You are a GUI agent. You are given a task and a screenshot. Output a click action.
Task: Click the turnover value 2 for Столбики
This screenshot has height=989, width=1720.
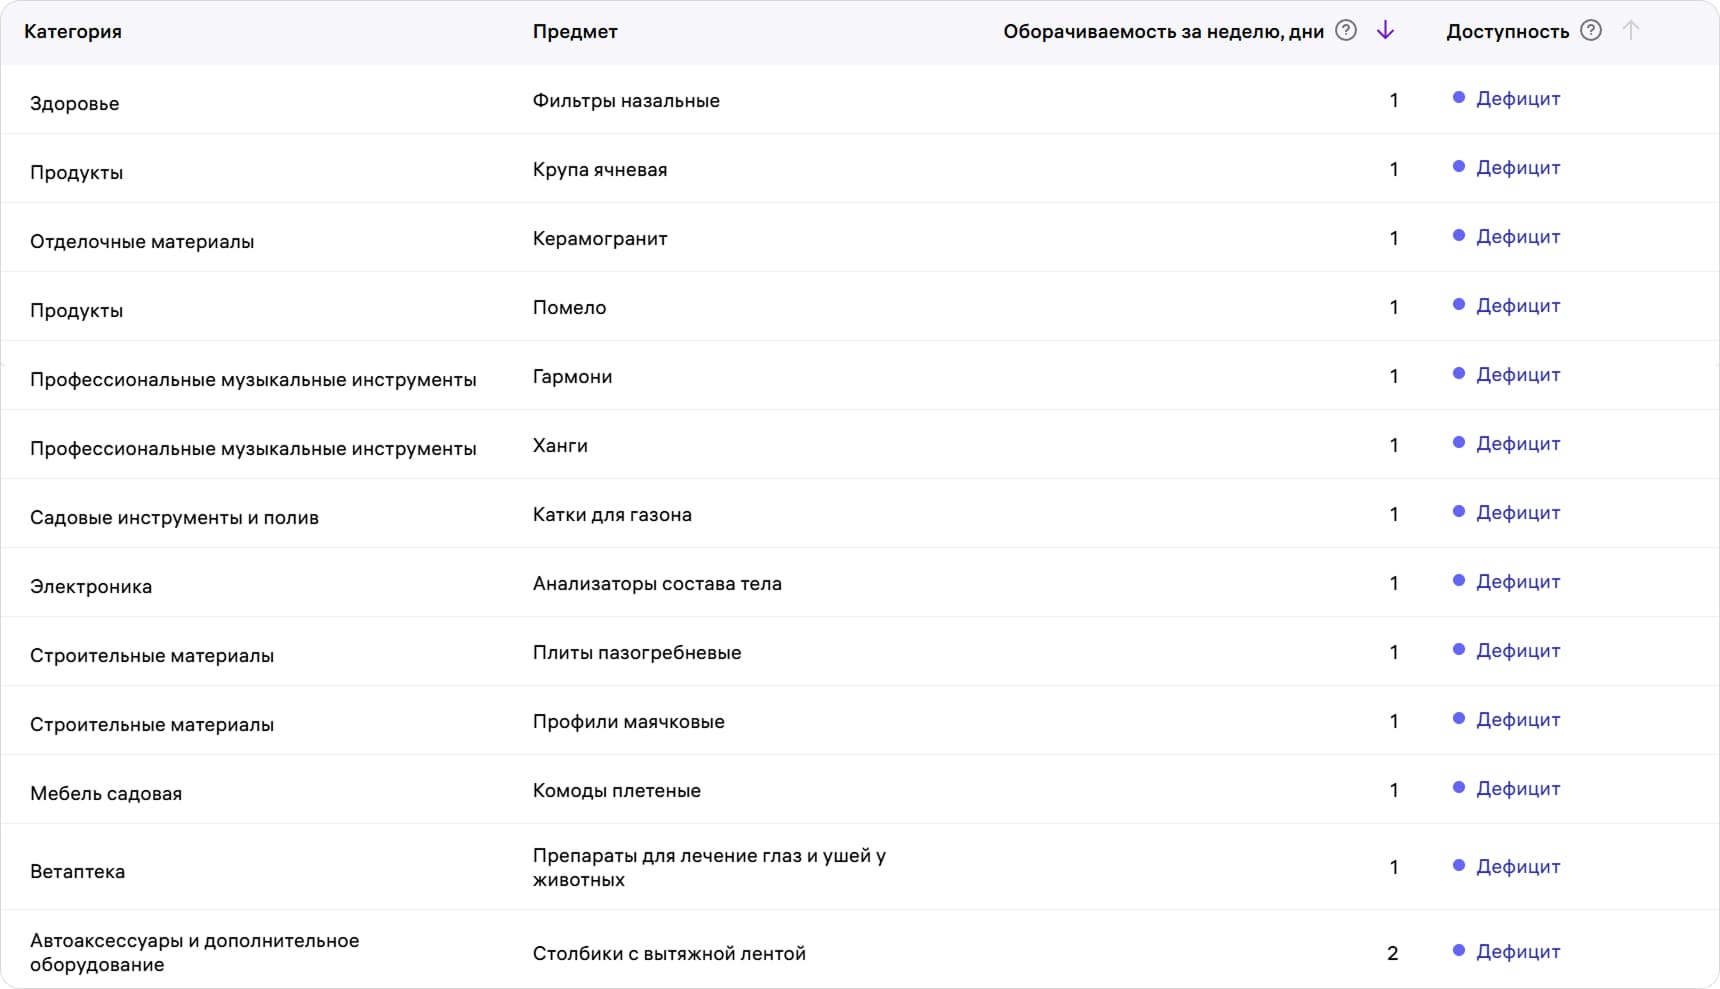point(1392,953)
